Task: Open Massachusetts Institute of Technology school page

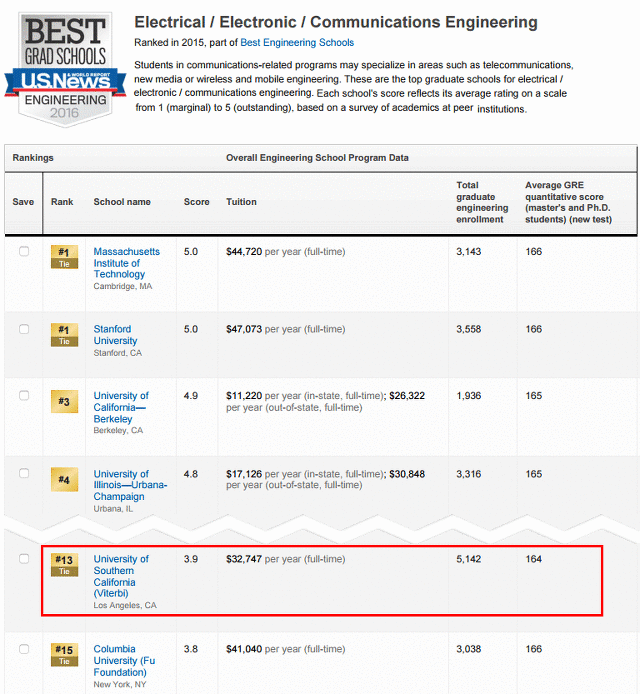Action: 127,262
